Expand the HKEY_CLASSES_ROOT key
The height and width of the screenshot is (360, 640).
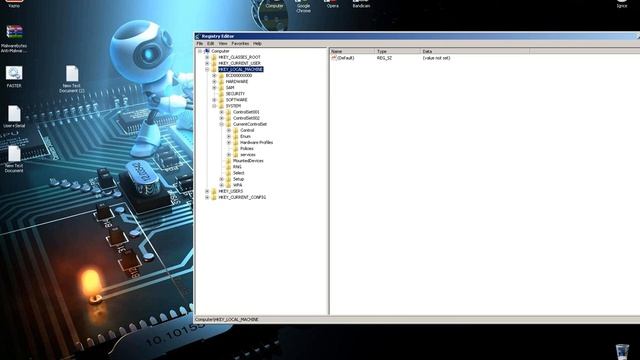pos(207,57)
